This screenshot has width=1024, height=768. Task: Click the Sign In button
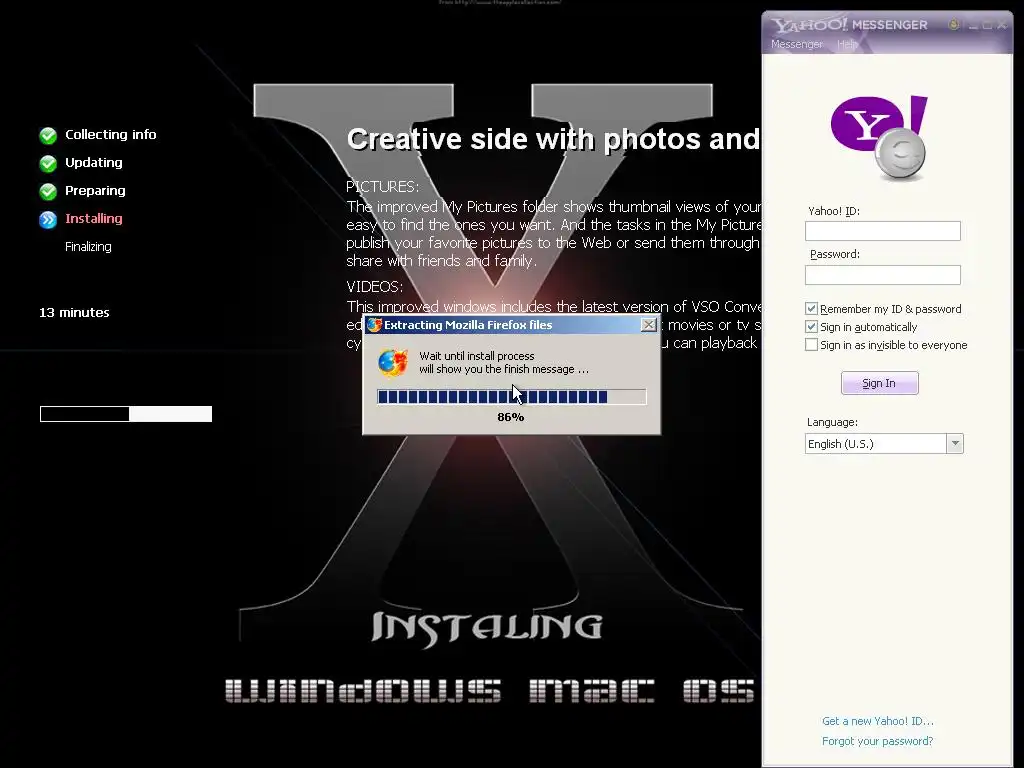[x=879, y=383]
